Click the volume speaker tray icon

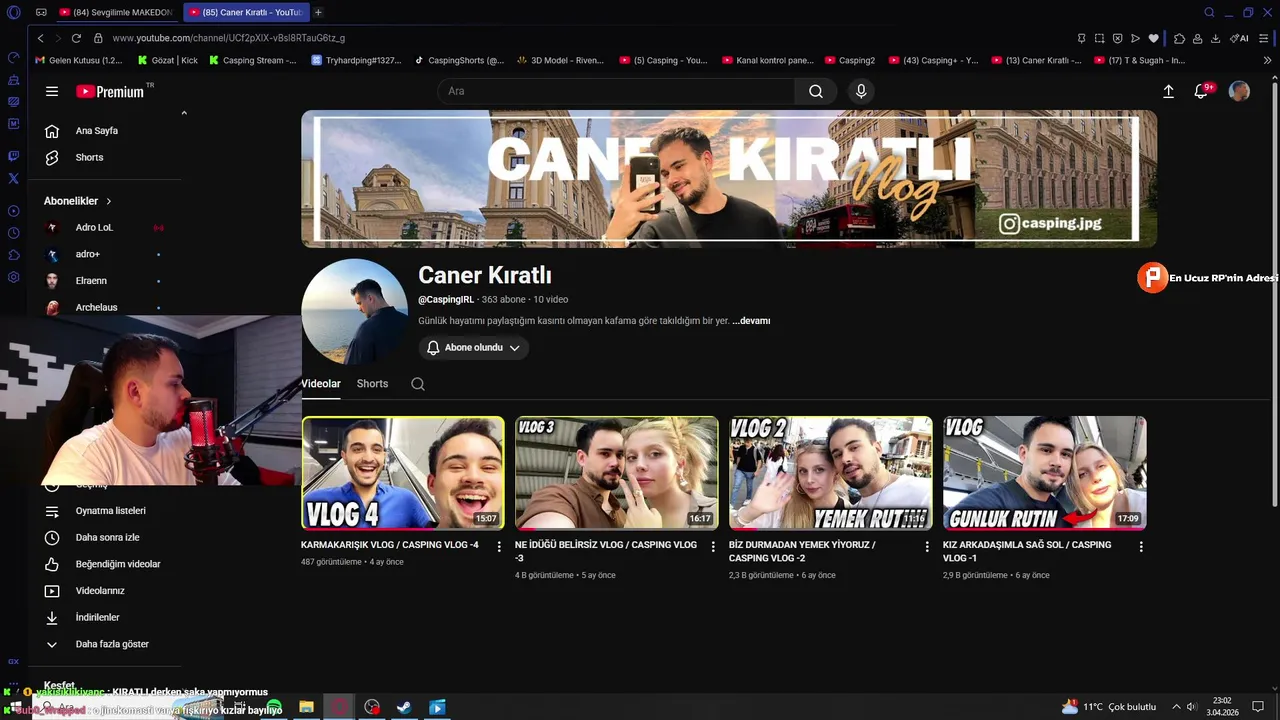(x=1191, y=707)
